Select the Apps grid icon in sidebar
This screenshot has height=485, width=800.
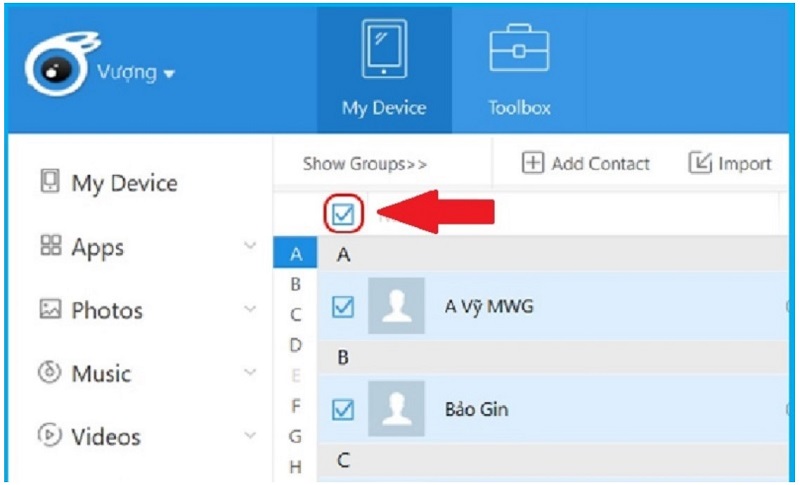point(50,247)
